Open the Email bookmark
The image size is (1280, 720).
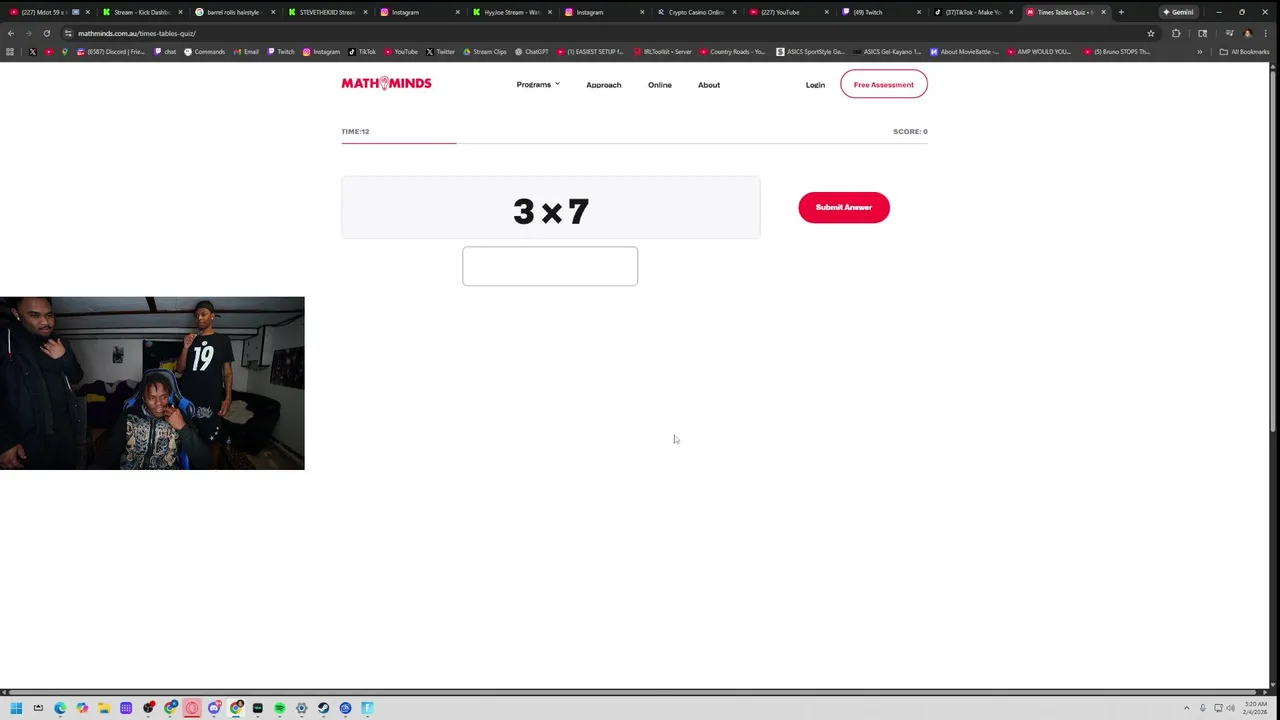[246, 52]
